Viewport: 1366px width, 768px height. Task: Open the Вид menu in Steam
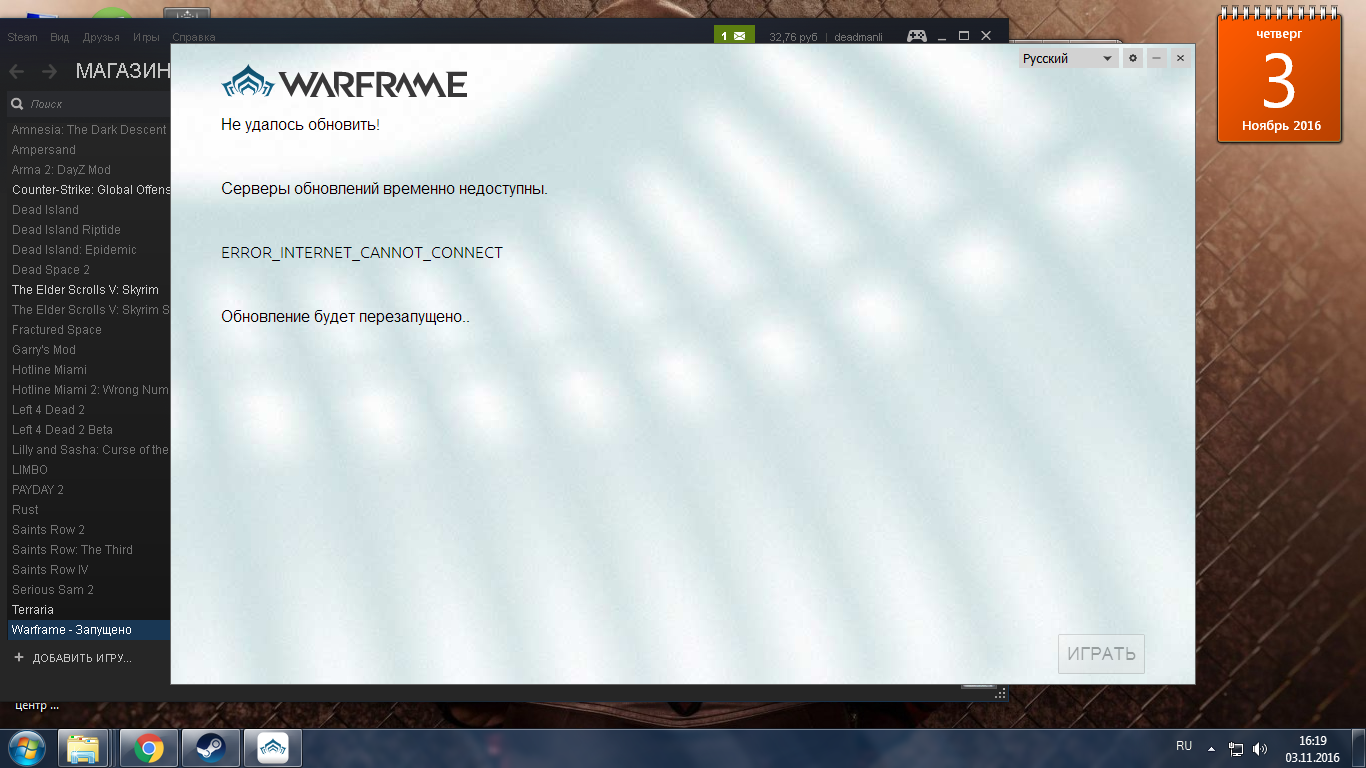60,37
